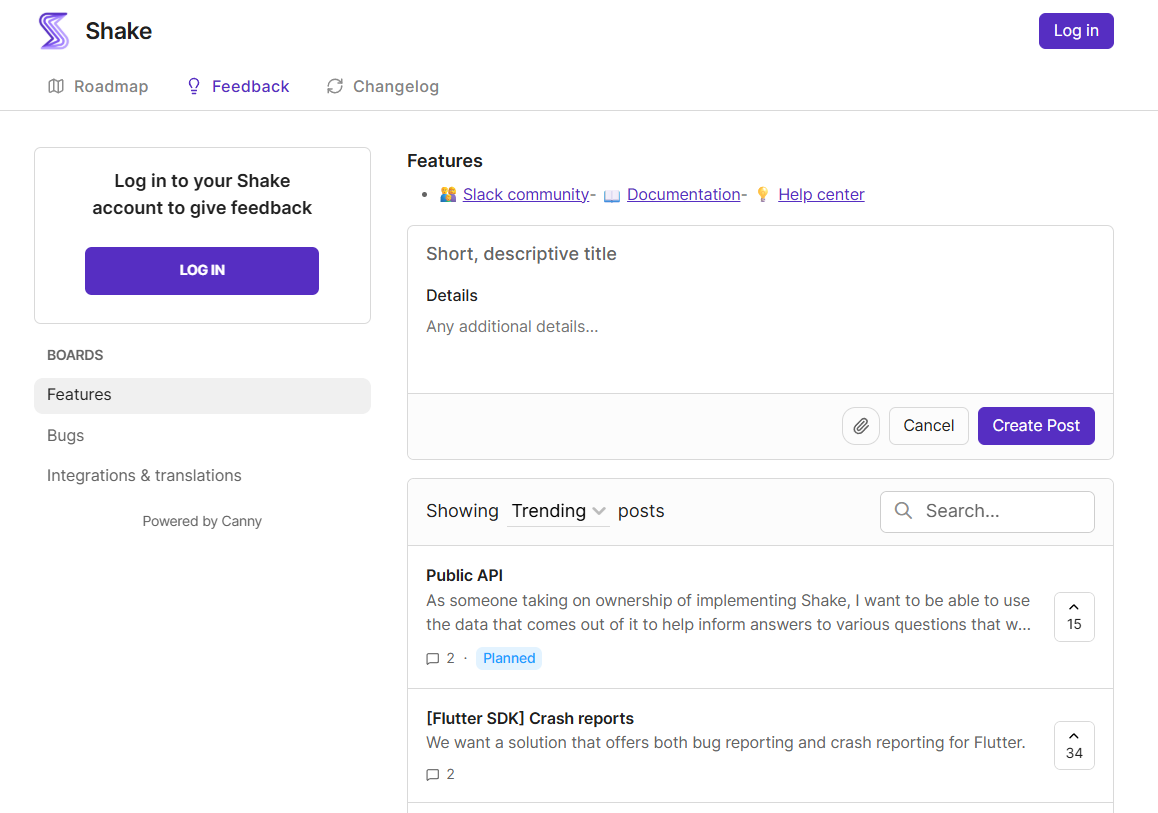
Task: Click the comment icon on Public API
Action: point(433,659)
